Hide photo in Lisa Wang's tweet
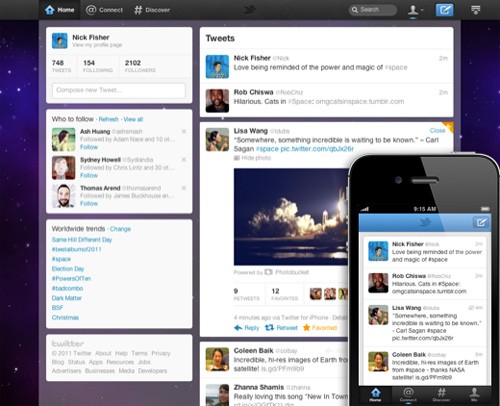 pos(253,158)
